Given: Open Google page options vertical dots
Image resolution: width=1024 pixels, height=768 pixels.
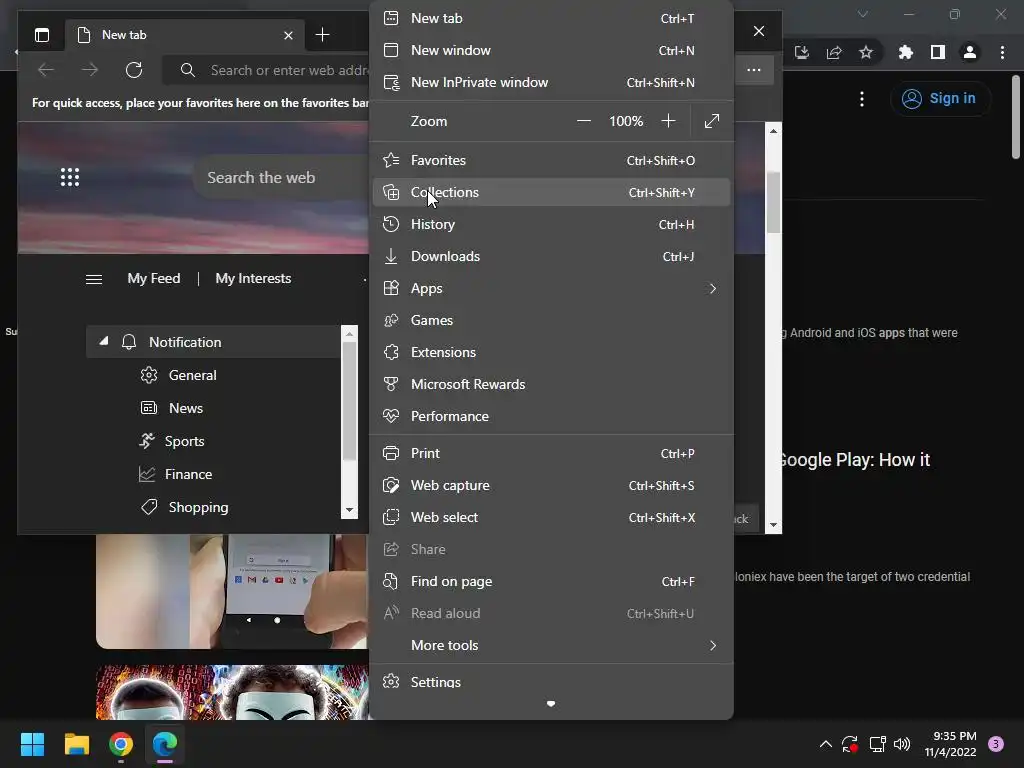Looking at the screenshot, I should click(862, 99).
